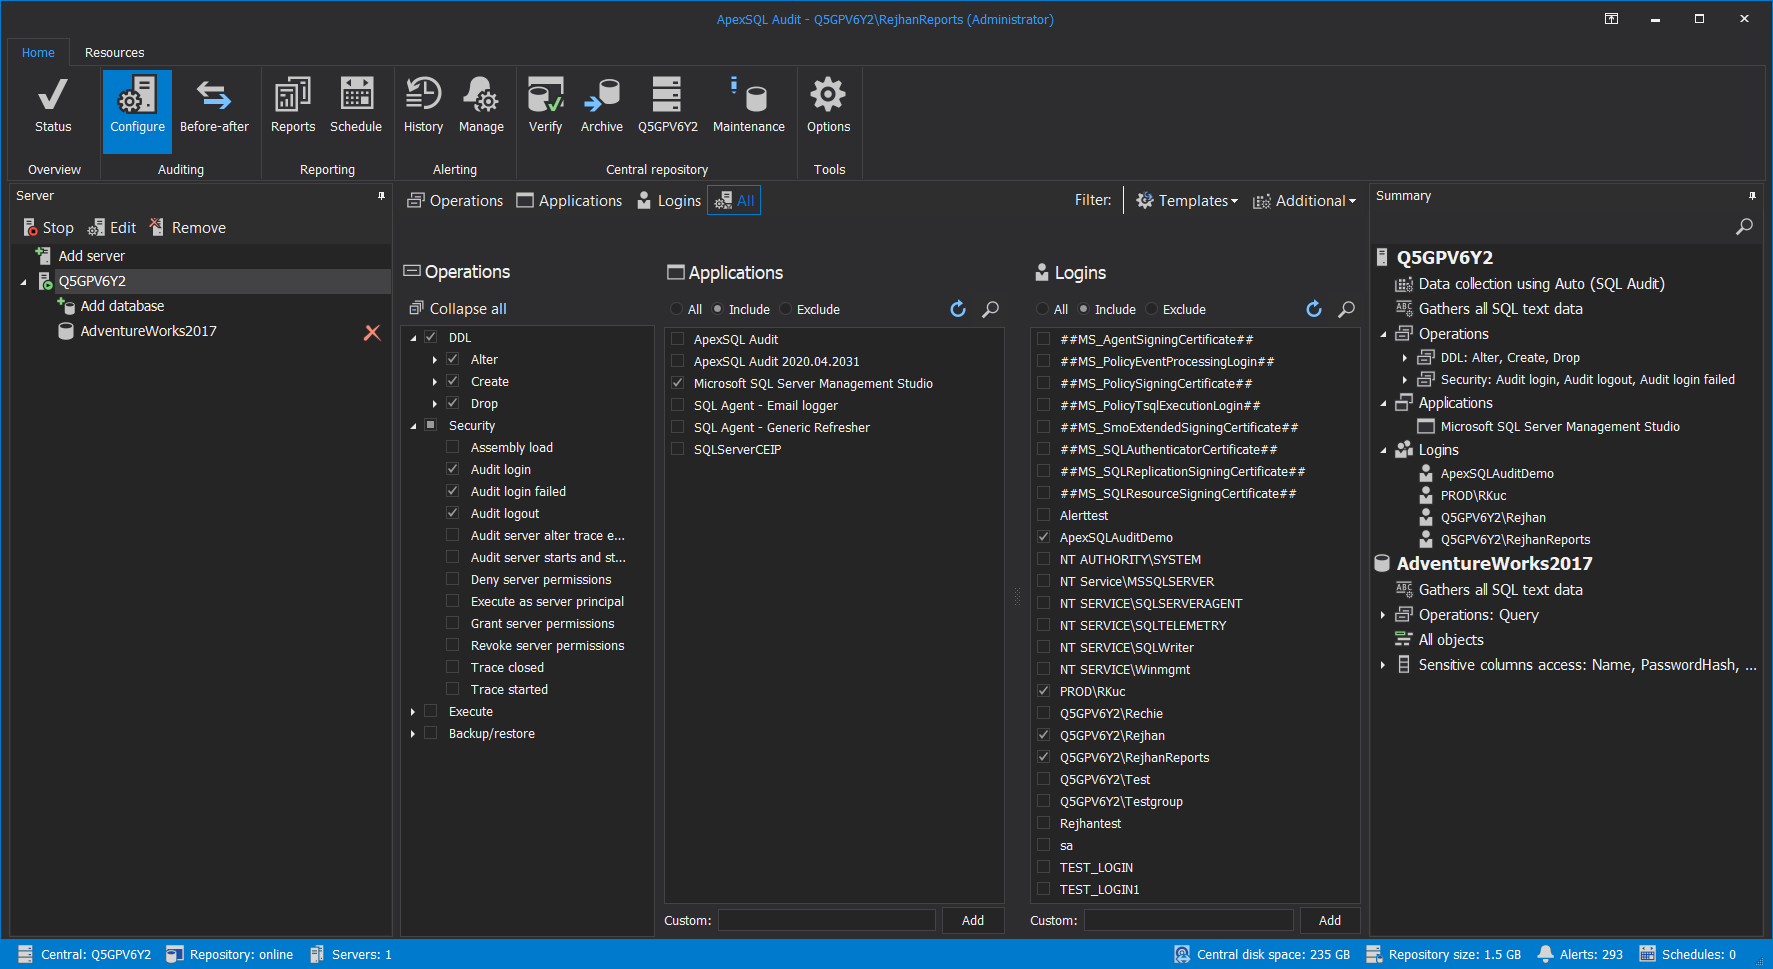Open the Before-after auditing tool
The image size is (1773, 969).
(214, 106)
